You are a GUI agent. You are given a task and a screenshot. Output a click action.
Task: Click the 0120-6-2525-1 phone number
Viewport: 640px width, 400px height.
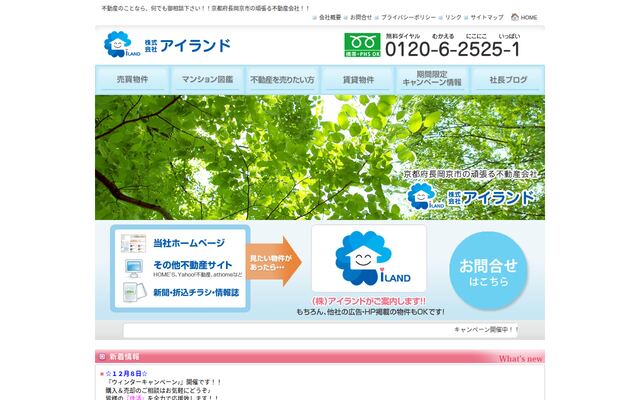pos(453,49)
